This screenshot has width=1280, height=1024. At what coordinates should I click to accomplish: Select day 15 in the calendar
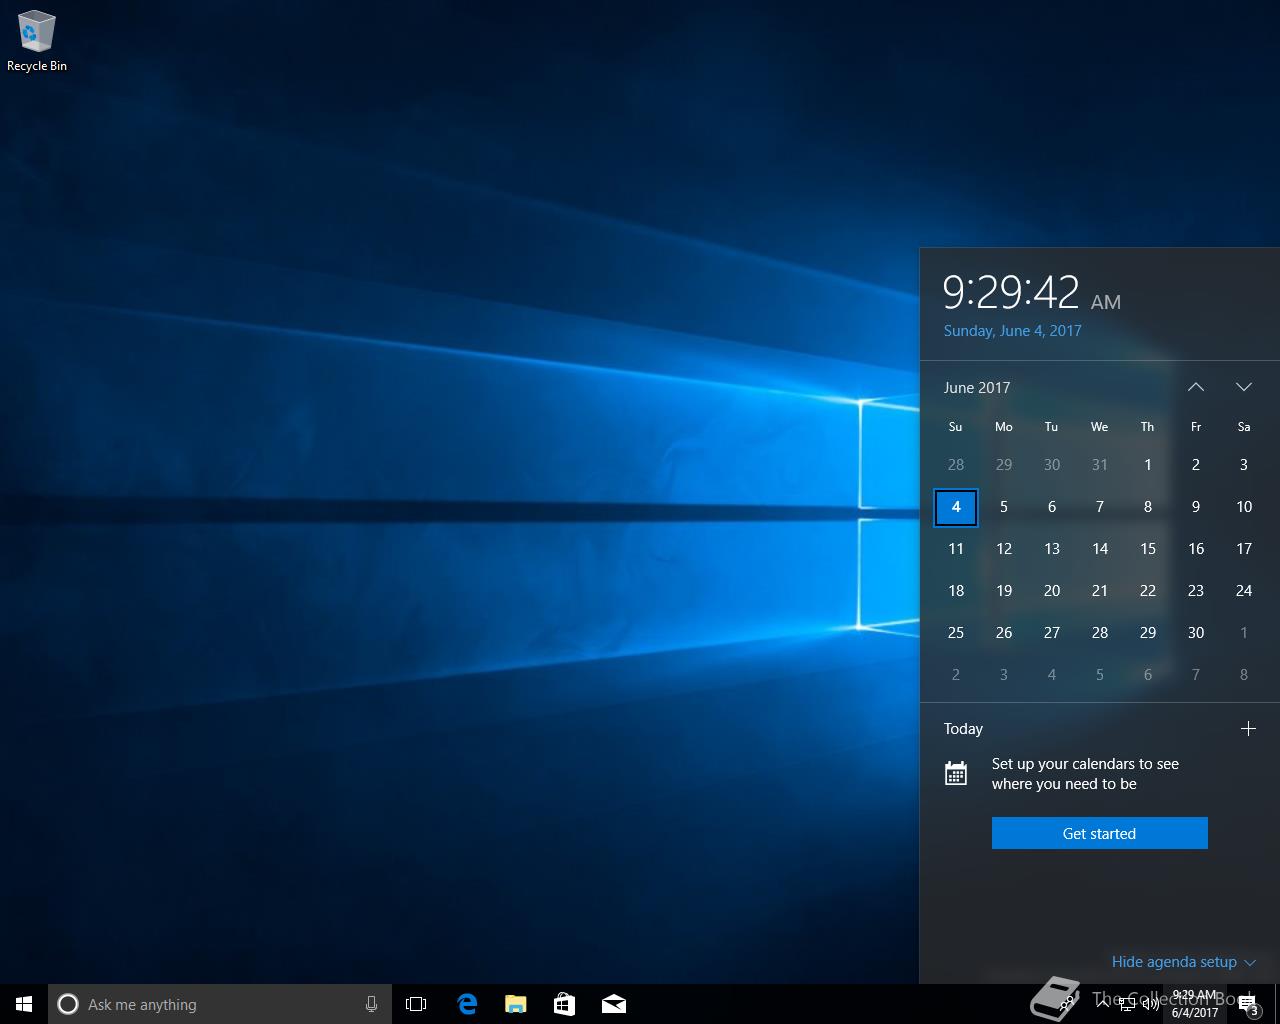(x=1148, y=549)
